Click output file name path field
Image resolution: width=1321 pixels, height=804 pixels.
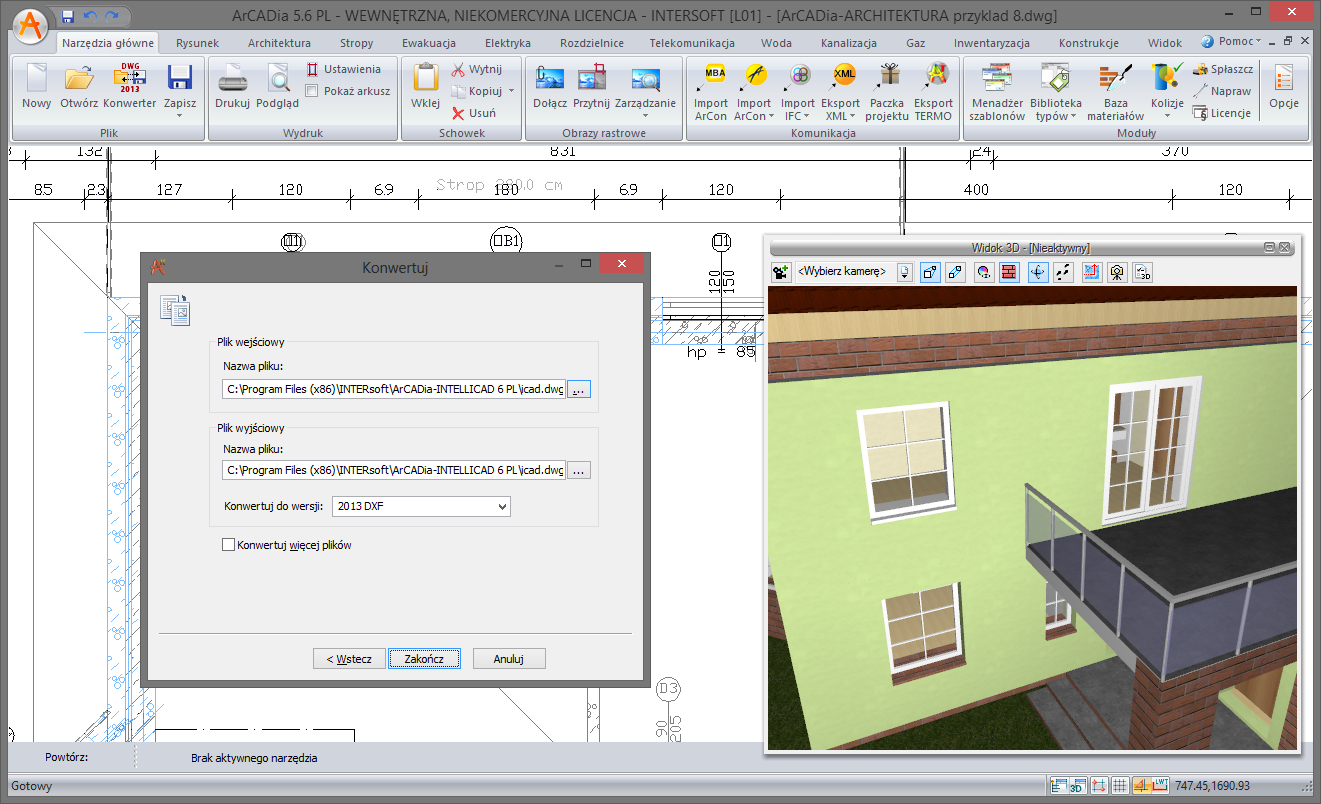394,470
